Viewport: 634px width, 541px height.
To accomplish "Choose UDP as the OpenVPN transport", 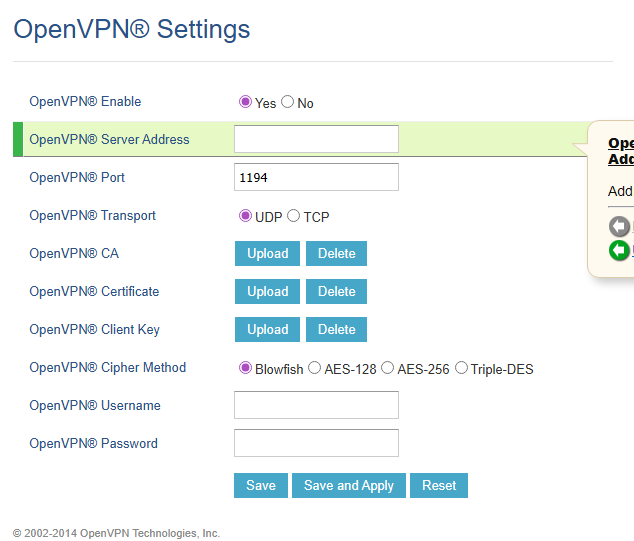I will 245,216.
